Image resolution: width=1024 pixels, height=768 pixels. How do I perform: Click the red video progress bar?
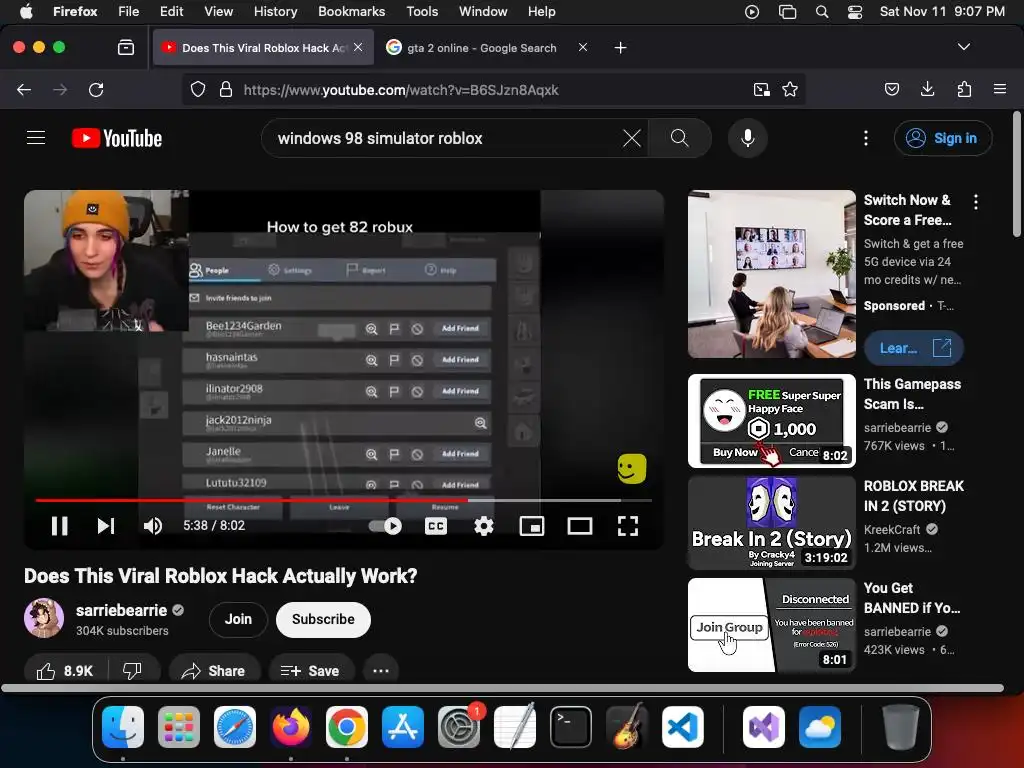(x=251, y=500)
